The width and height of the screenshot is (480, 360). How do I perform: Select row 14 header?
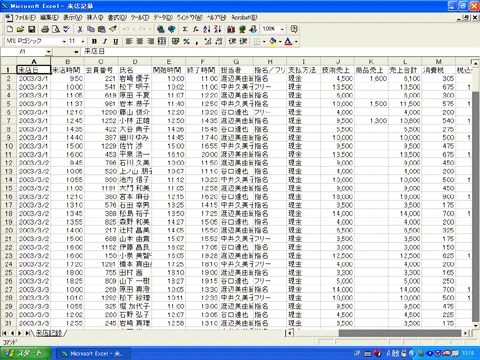coord(8,180)
